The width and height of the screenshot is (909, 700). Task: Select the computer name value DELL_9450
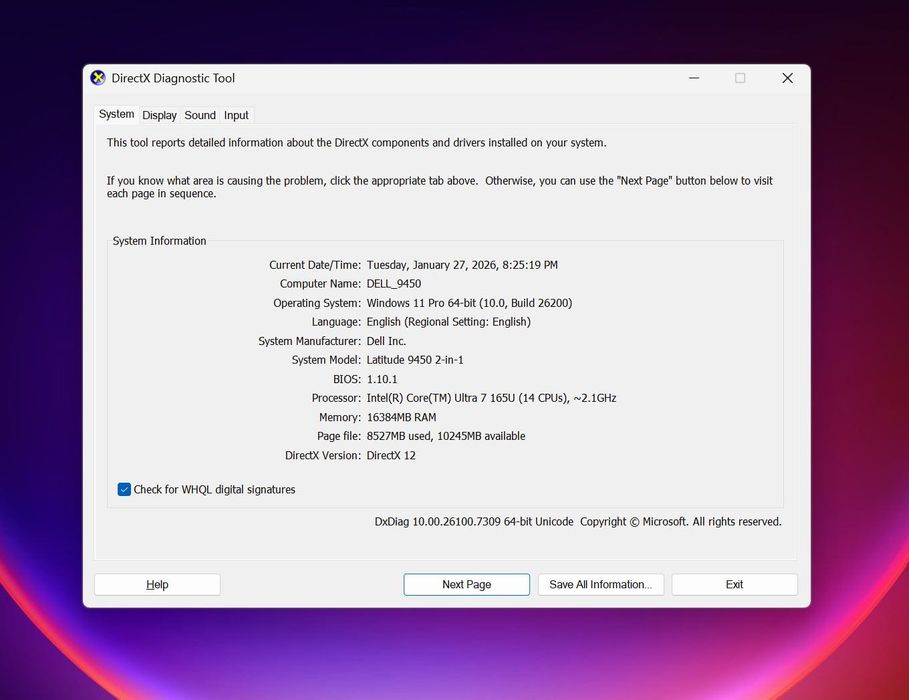(x=394, y=284)
